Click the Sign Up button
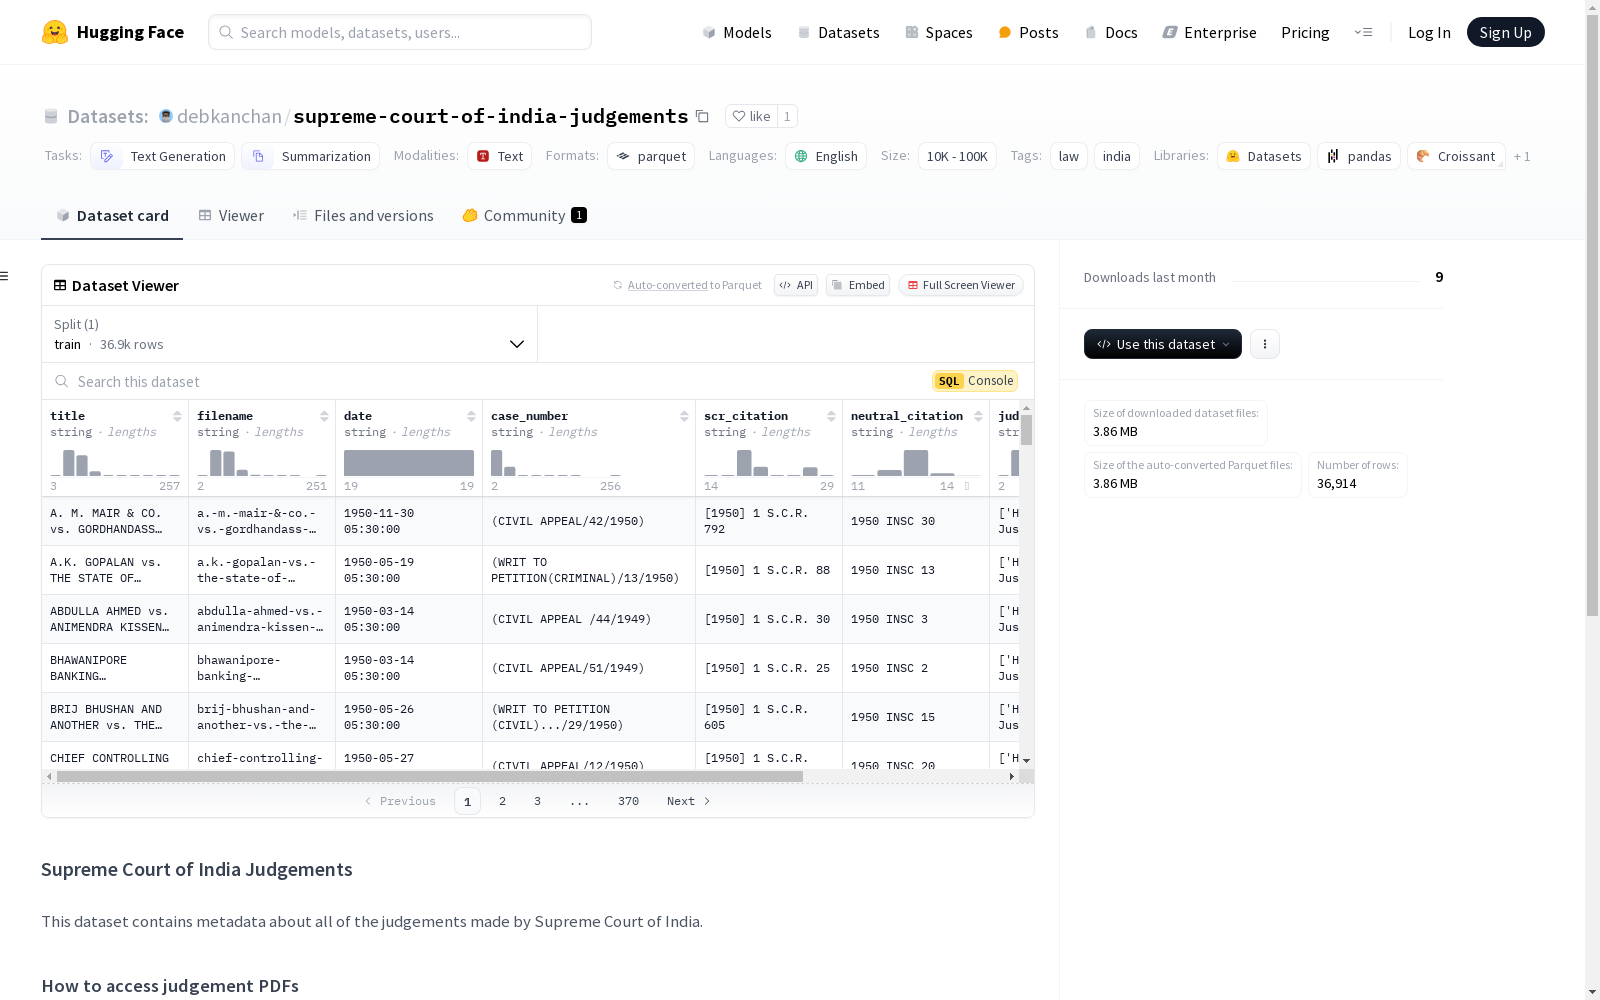The width and height of the screenshot is (1600, 1000). 1505,32
